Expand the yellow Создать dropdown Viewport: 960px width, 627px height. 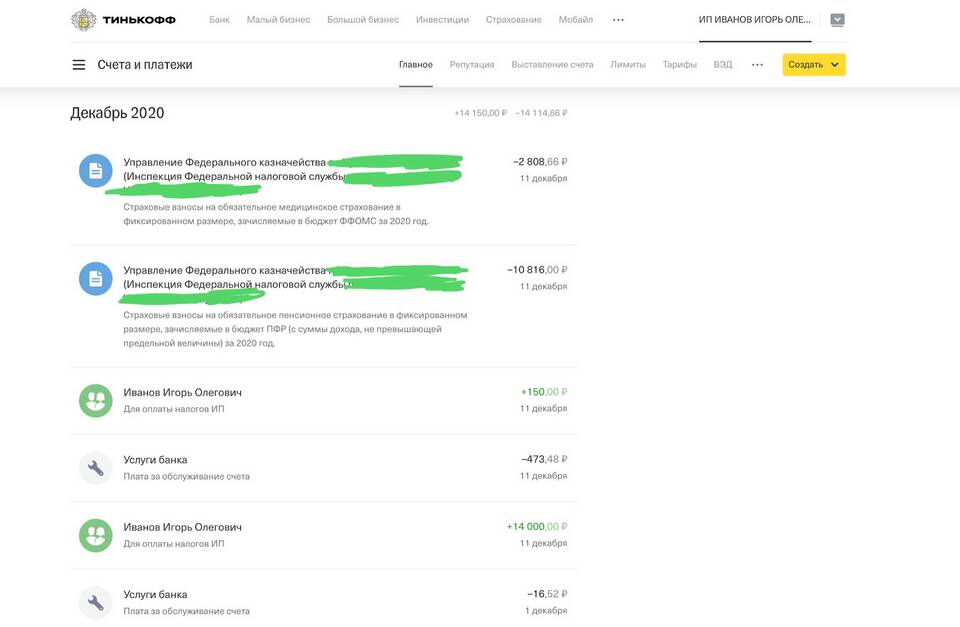(814, 65)
